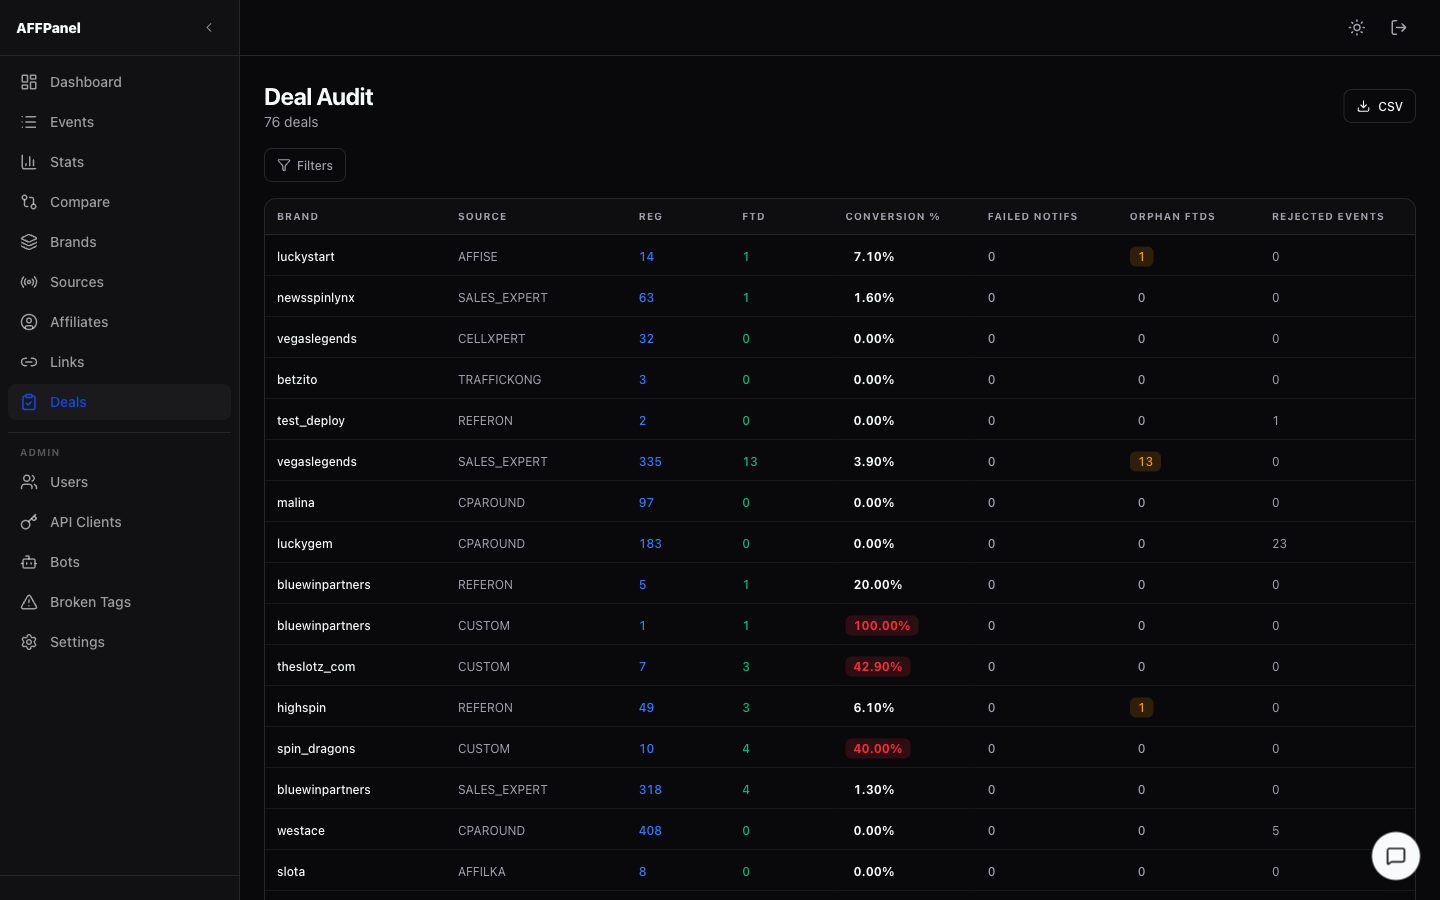Export deals as CSV

1379,105
